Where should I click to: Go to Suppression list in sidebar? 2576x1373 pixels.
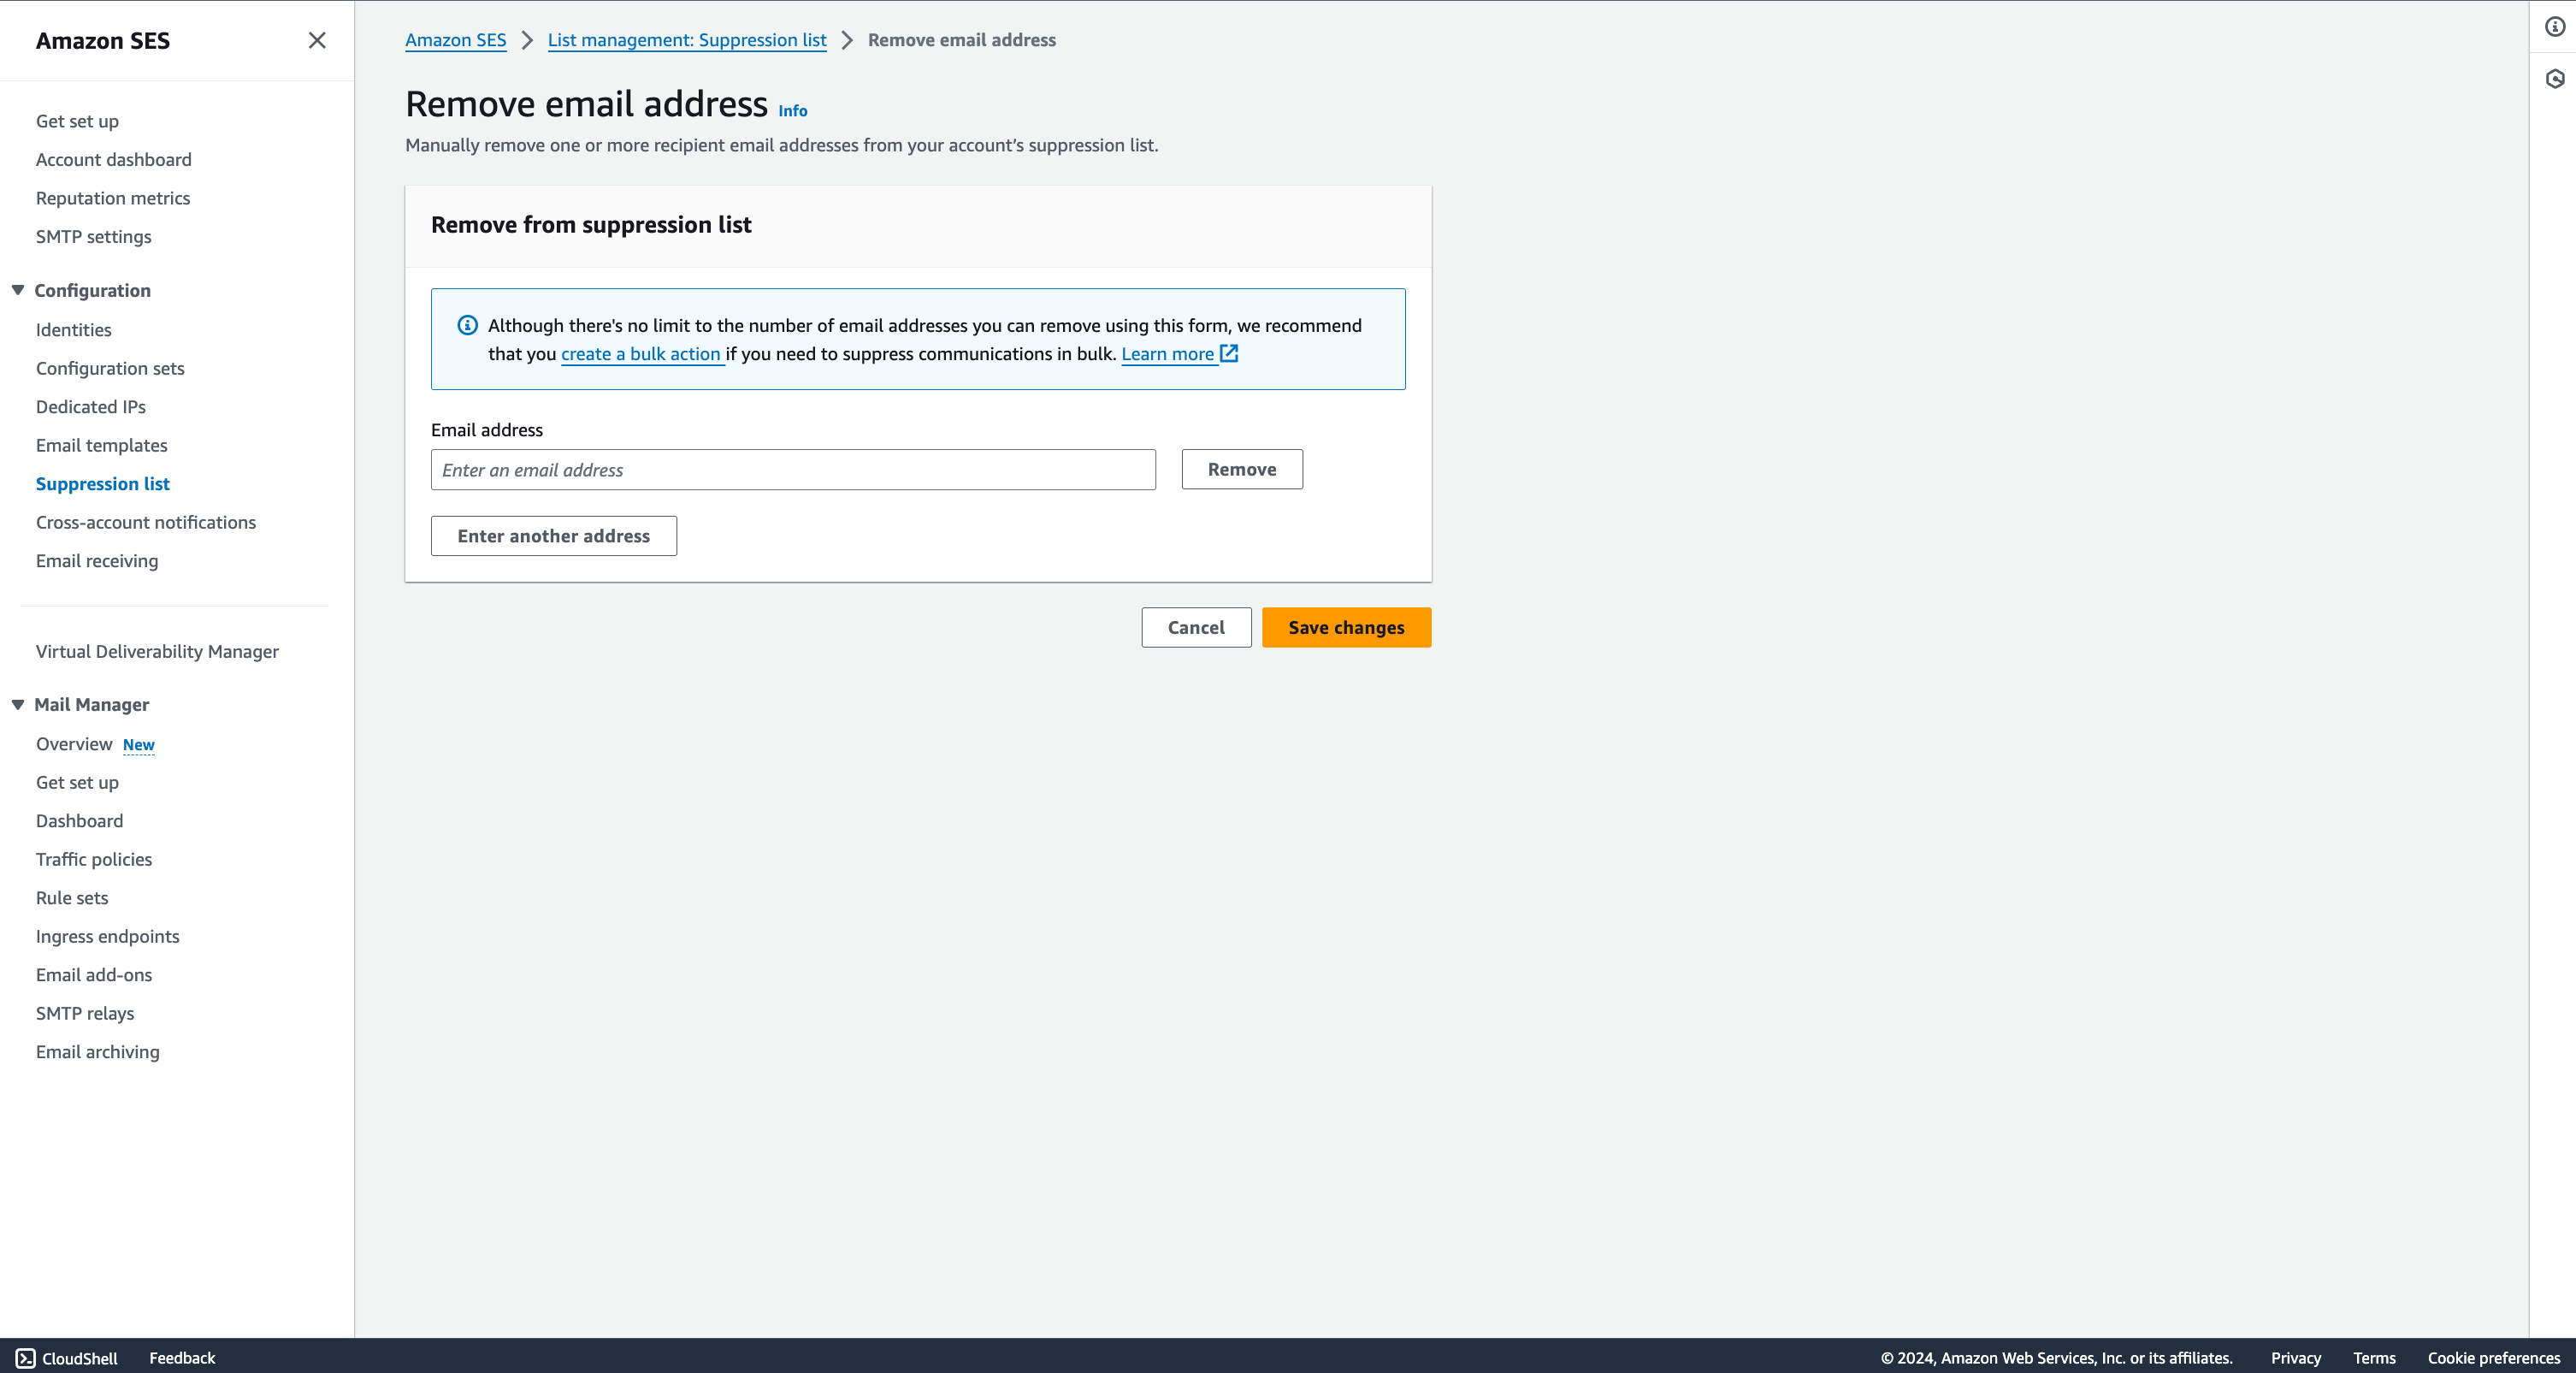(103, 484)
